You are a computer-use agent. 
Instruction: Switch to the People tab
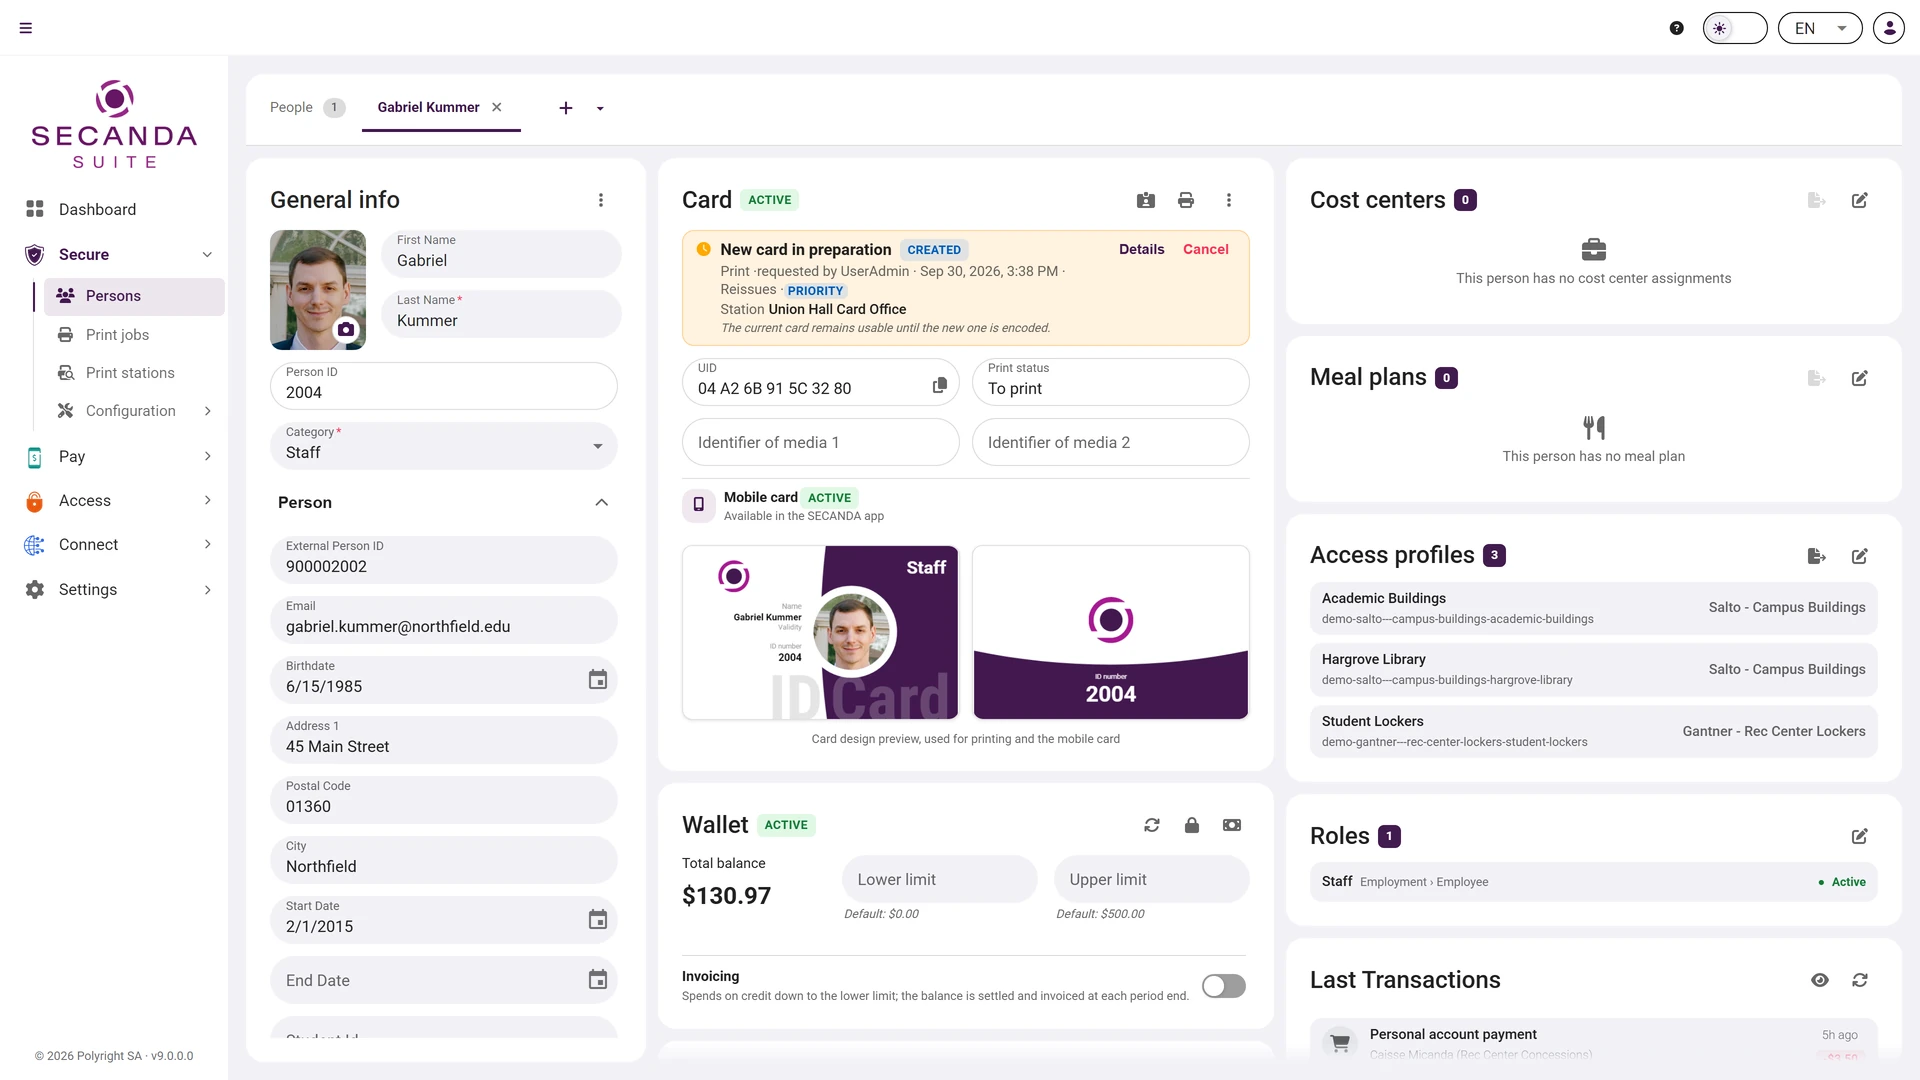coord(306,107)
